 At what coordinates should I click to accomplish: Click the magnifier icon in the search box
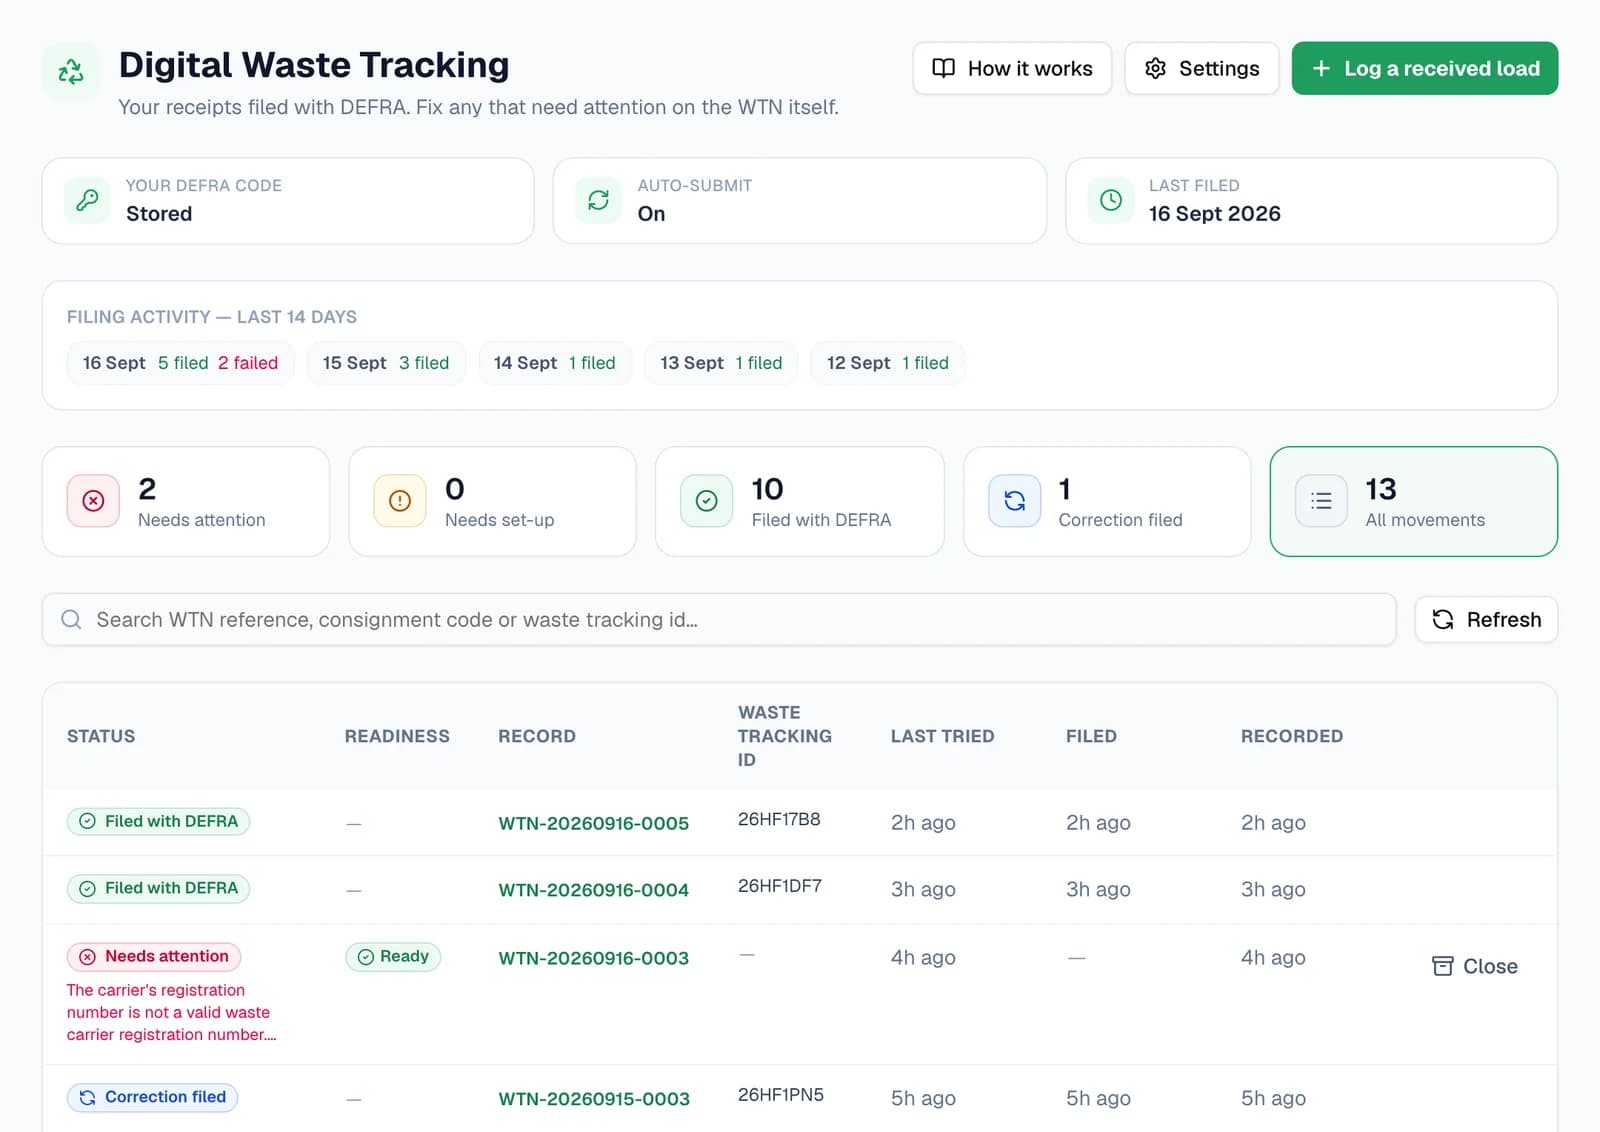[71, 620]
